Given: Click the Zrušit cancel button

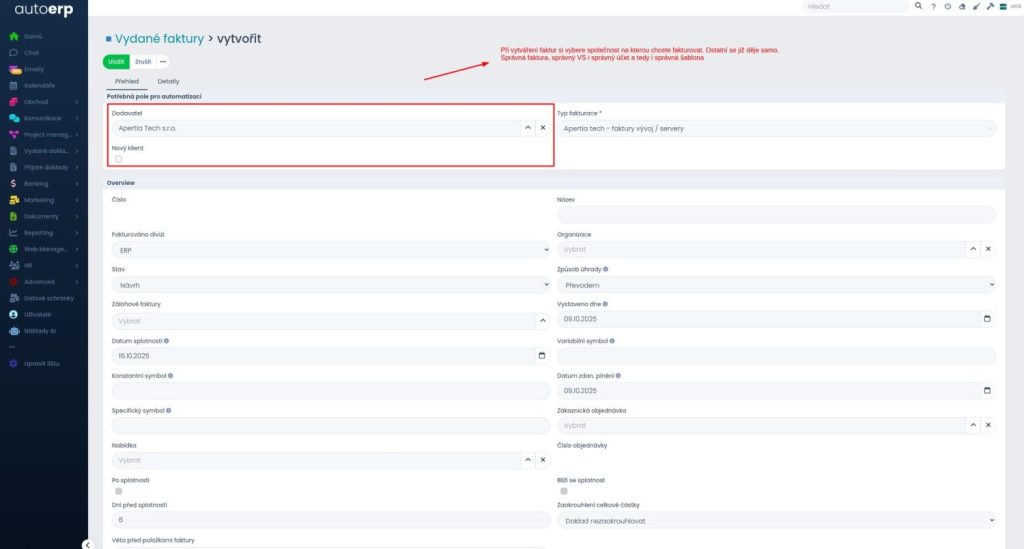Looking at the screenshot, I should tap(143, 62).
